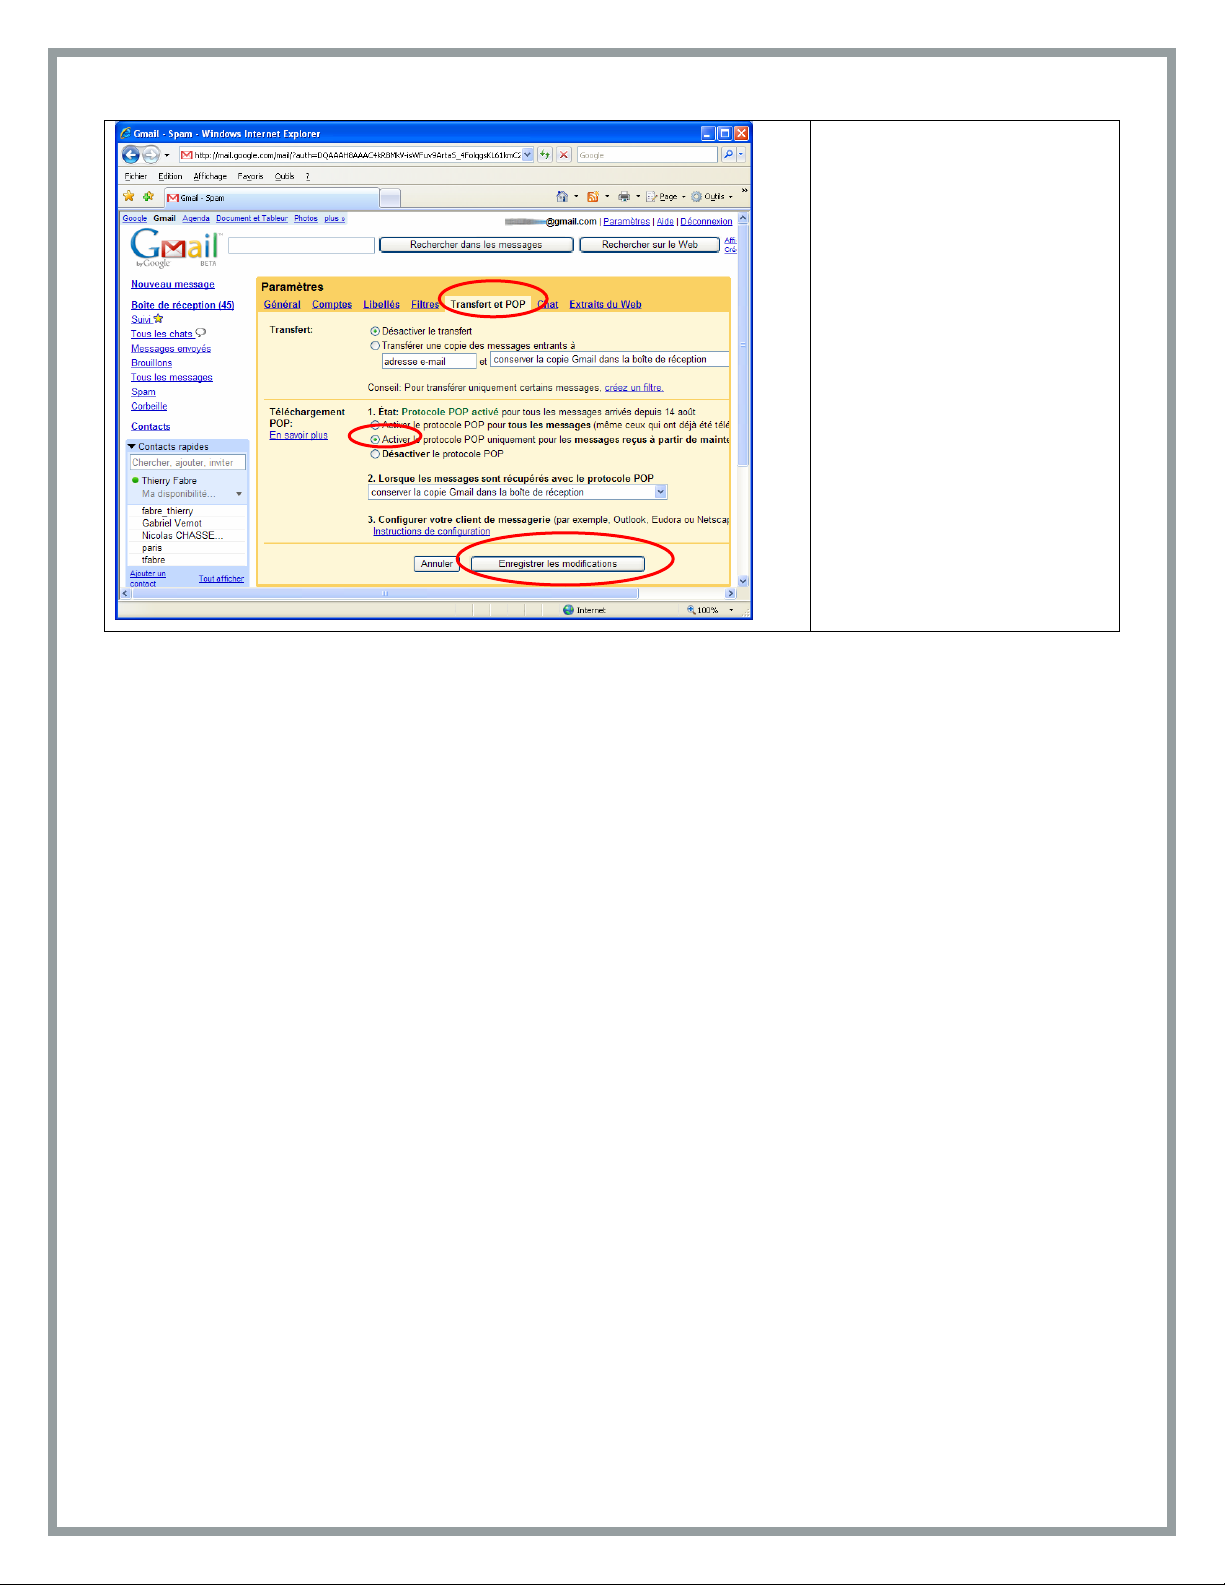Click the Paramètres link in header
The image size is (1225, 1585).
click(x=627, y=222)
